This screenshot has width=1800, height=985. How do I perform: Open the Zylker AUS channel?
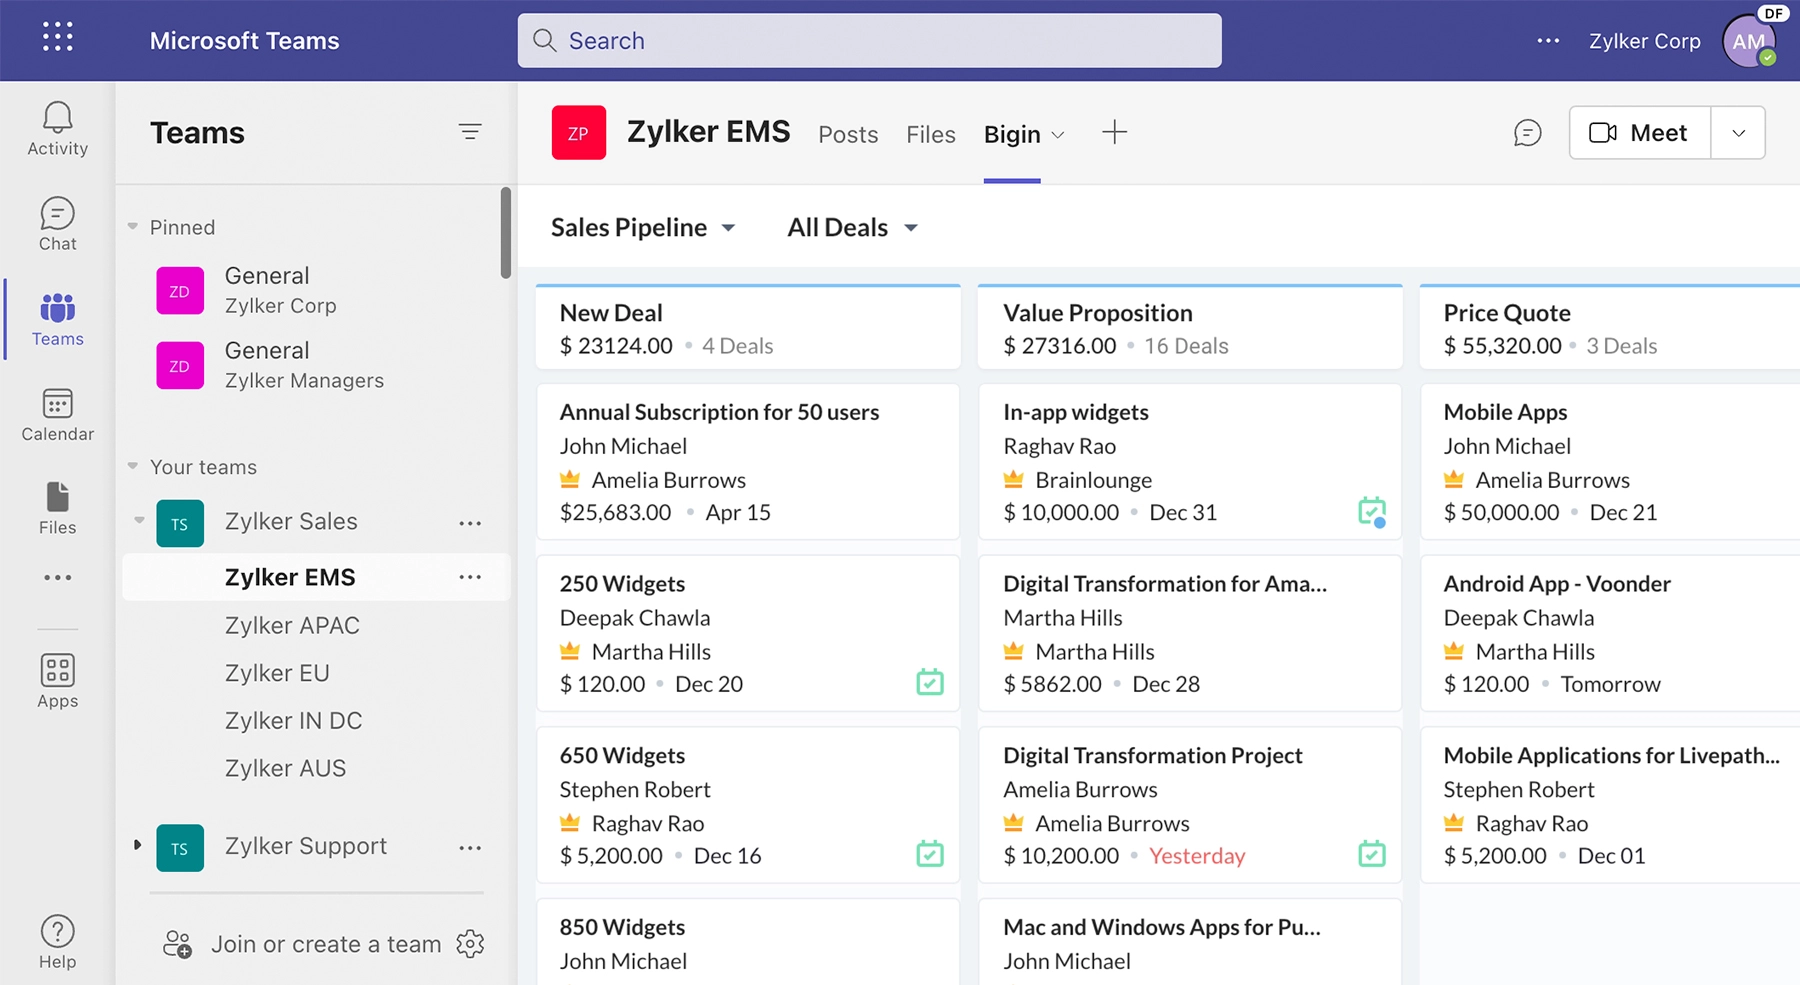285,768
